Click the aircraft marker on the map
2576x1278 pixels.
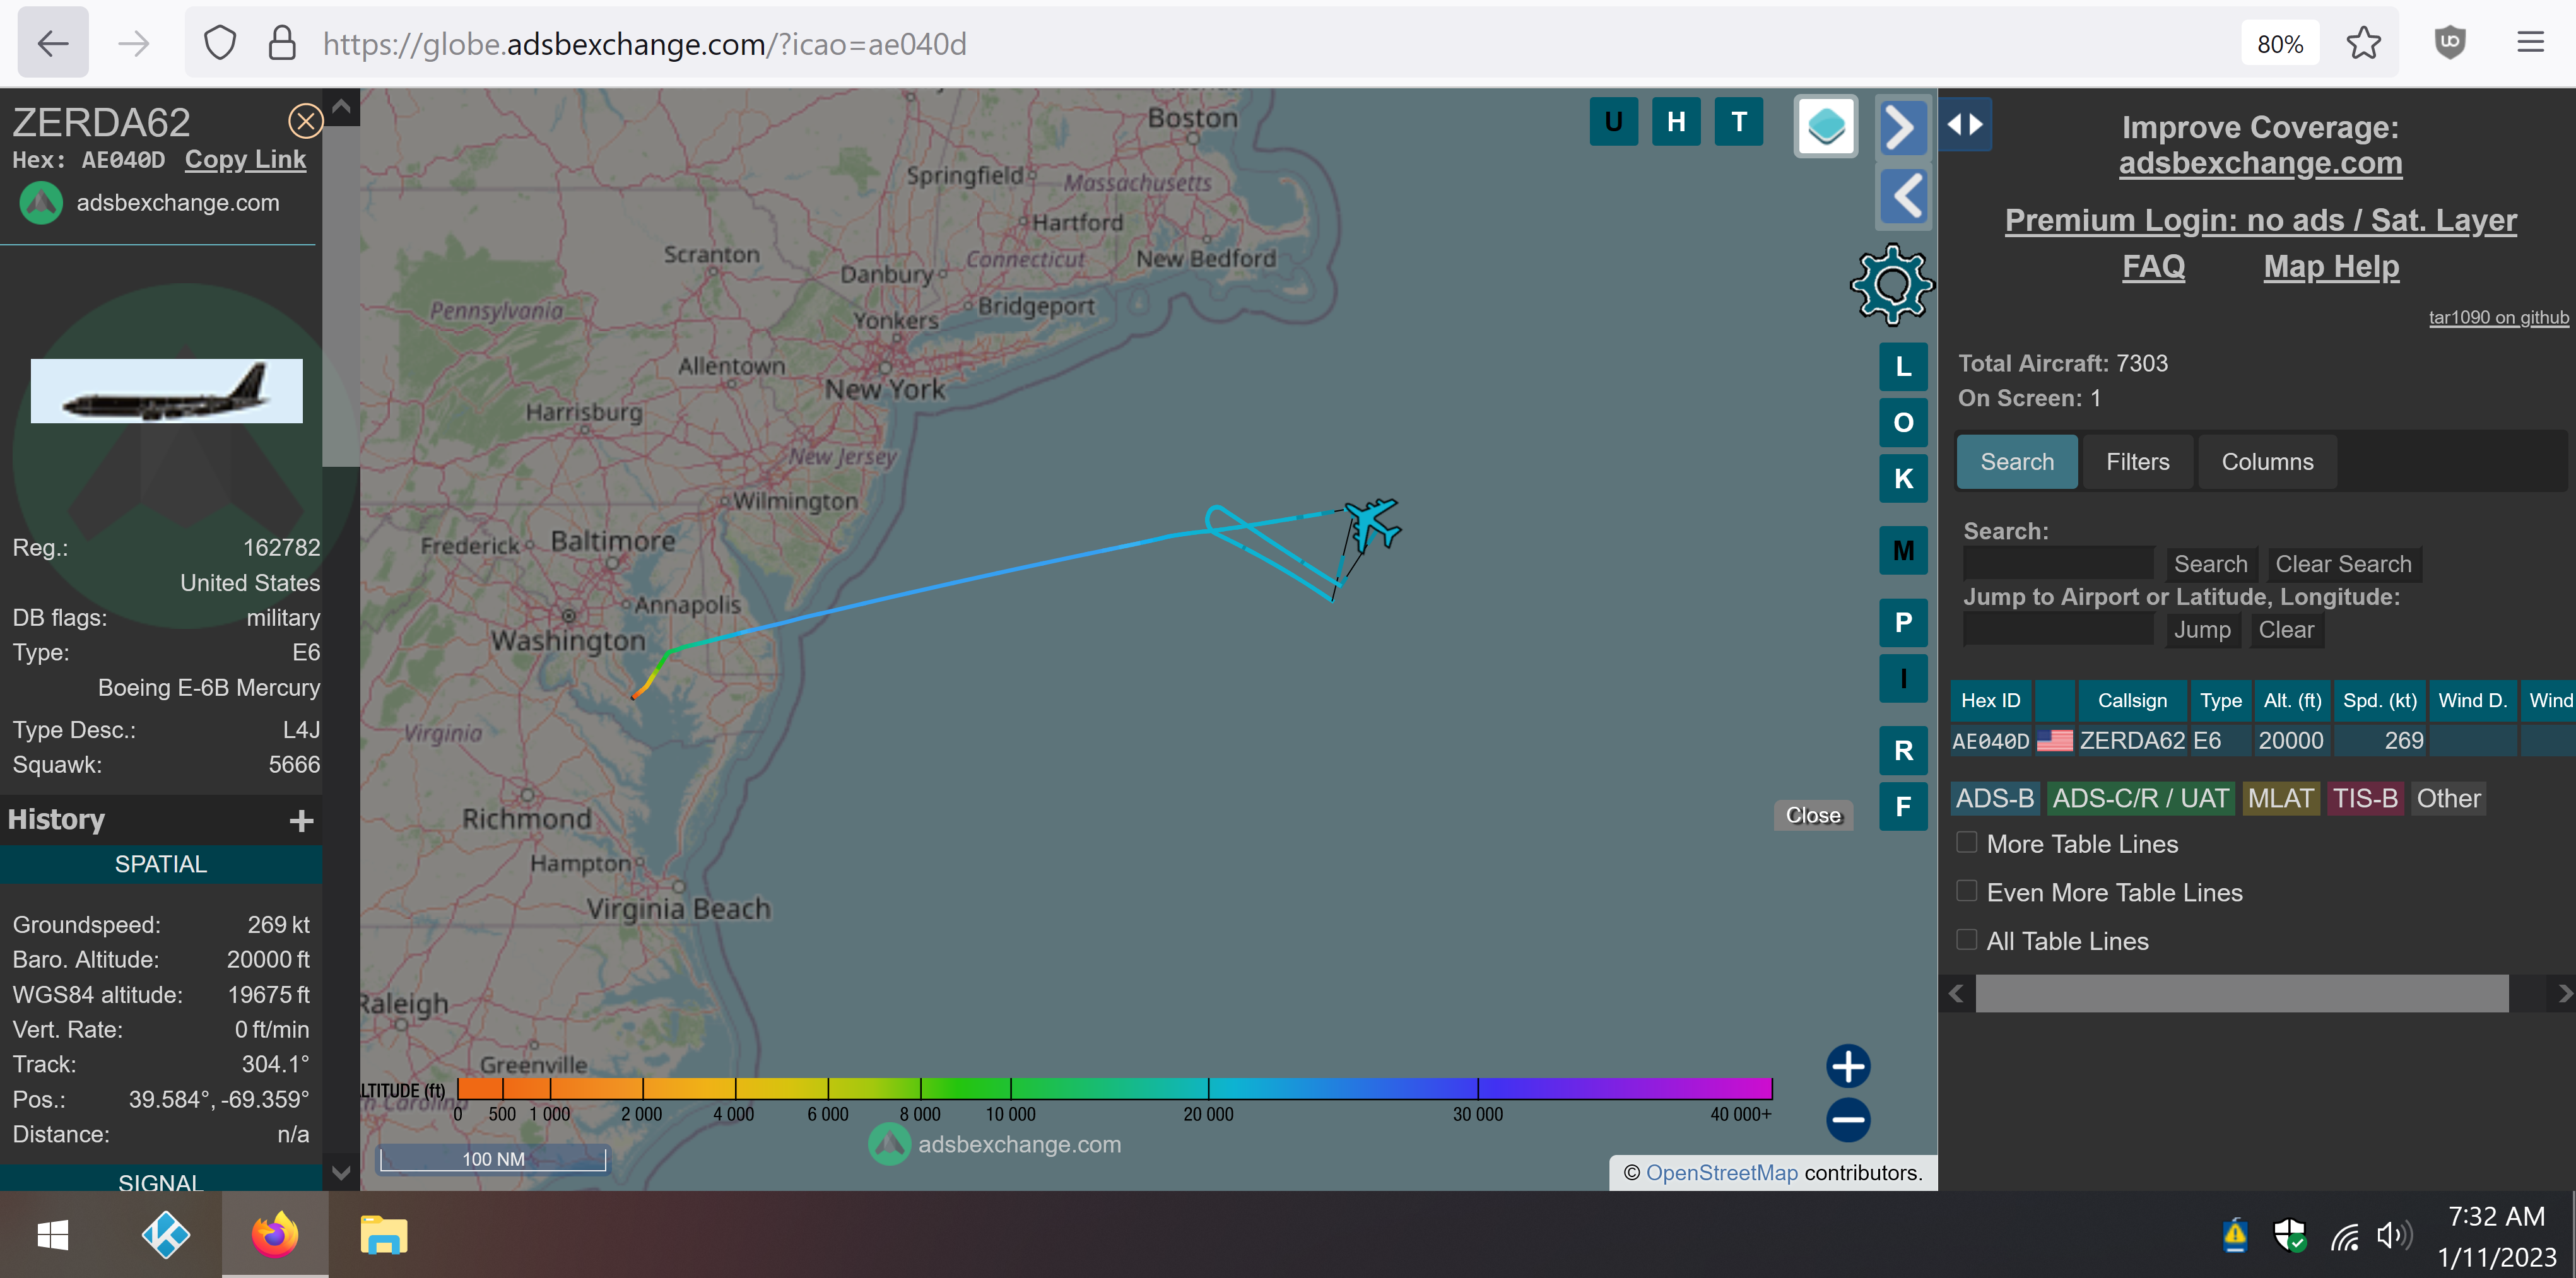pos(1372,524)
